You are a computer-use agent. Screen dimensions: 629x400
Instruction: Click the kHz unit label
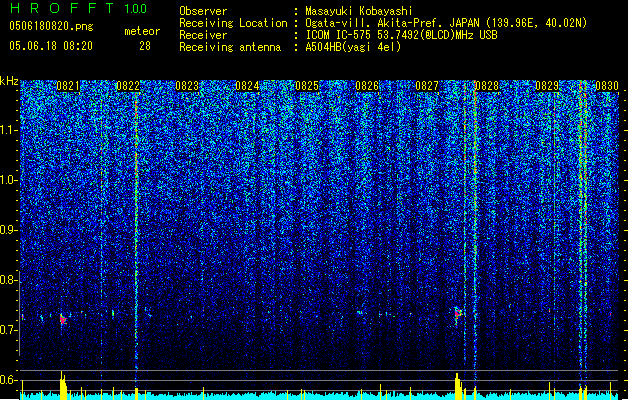(x=9, y=81)
